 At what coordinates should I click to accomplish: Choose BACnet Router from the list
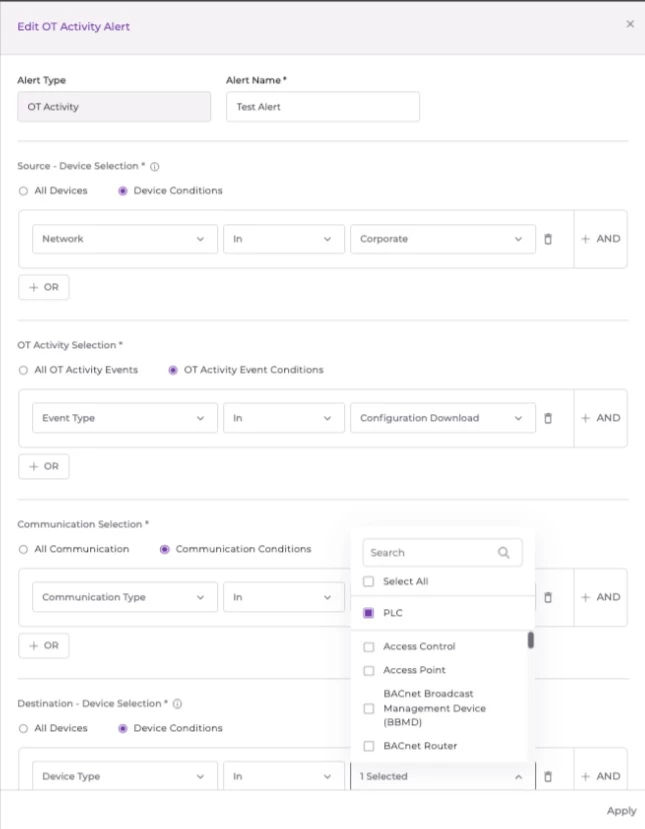[x=368, y=746]
